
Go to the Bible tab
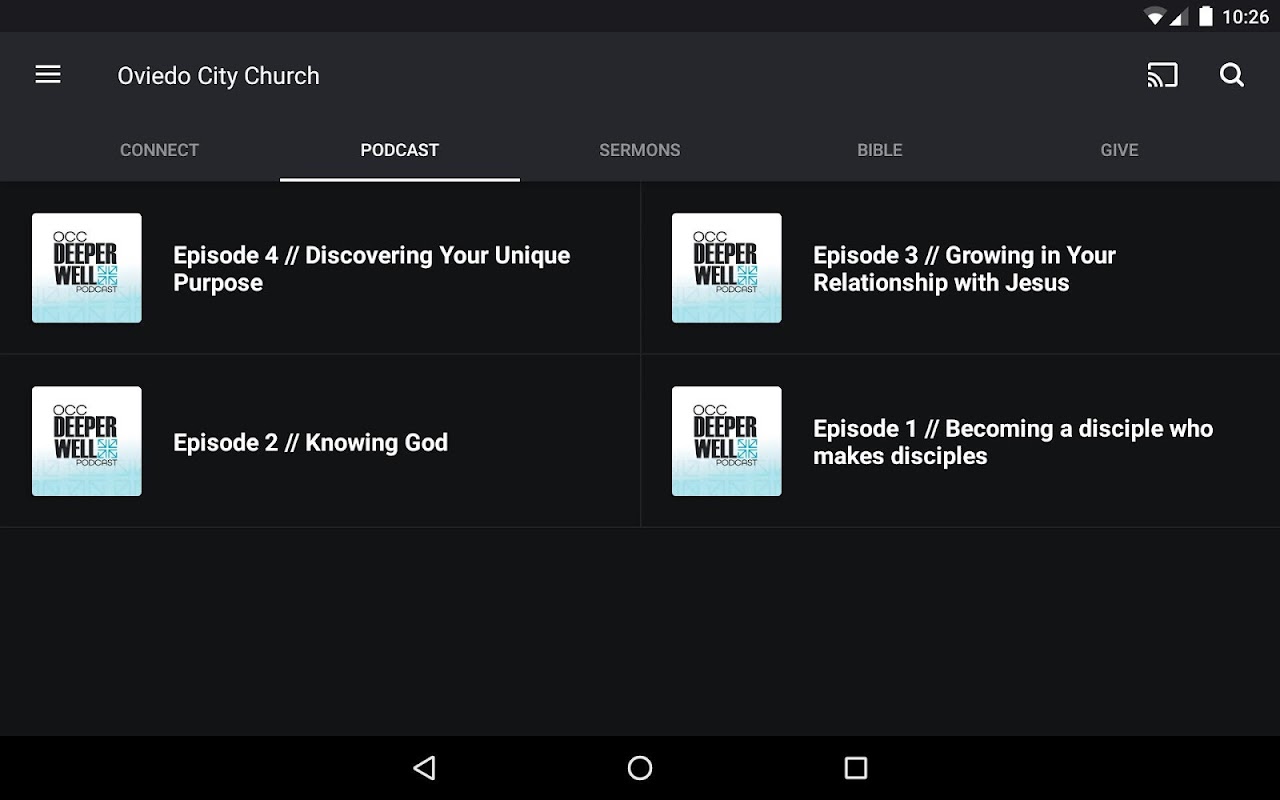[x=880, y=150]
